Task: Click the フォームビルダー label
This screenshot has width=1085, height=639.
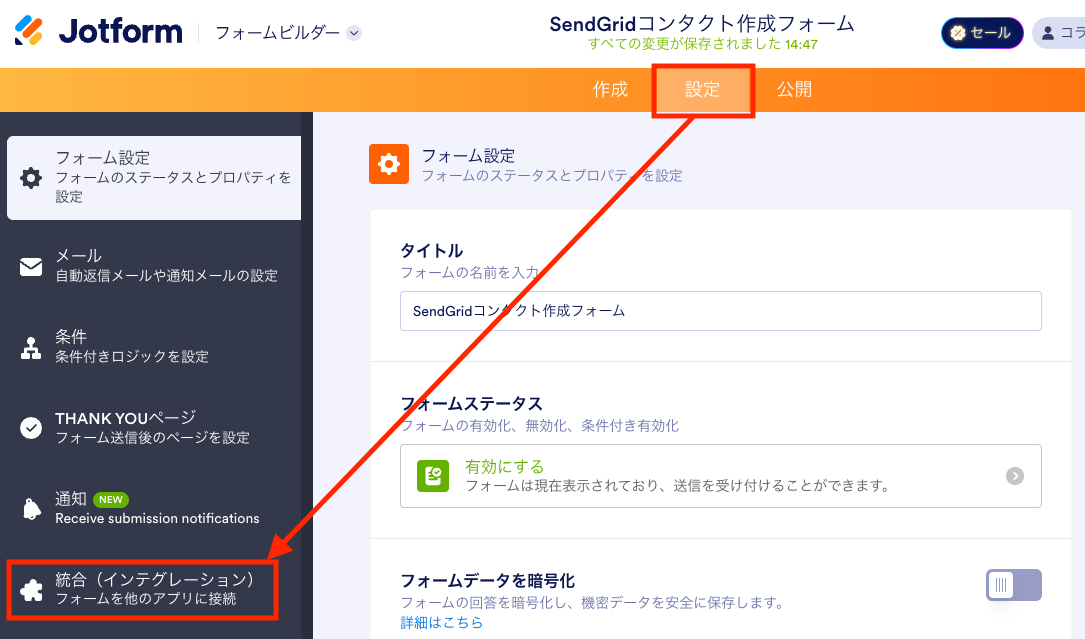Action: 277,33
